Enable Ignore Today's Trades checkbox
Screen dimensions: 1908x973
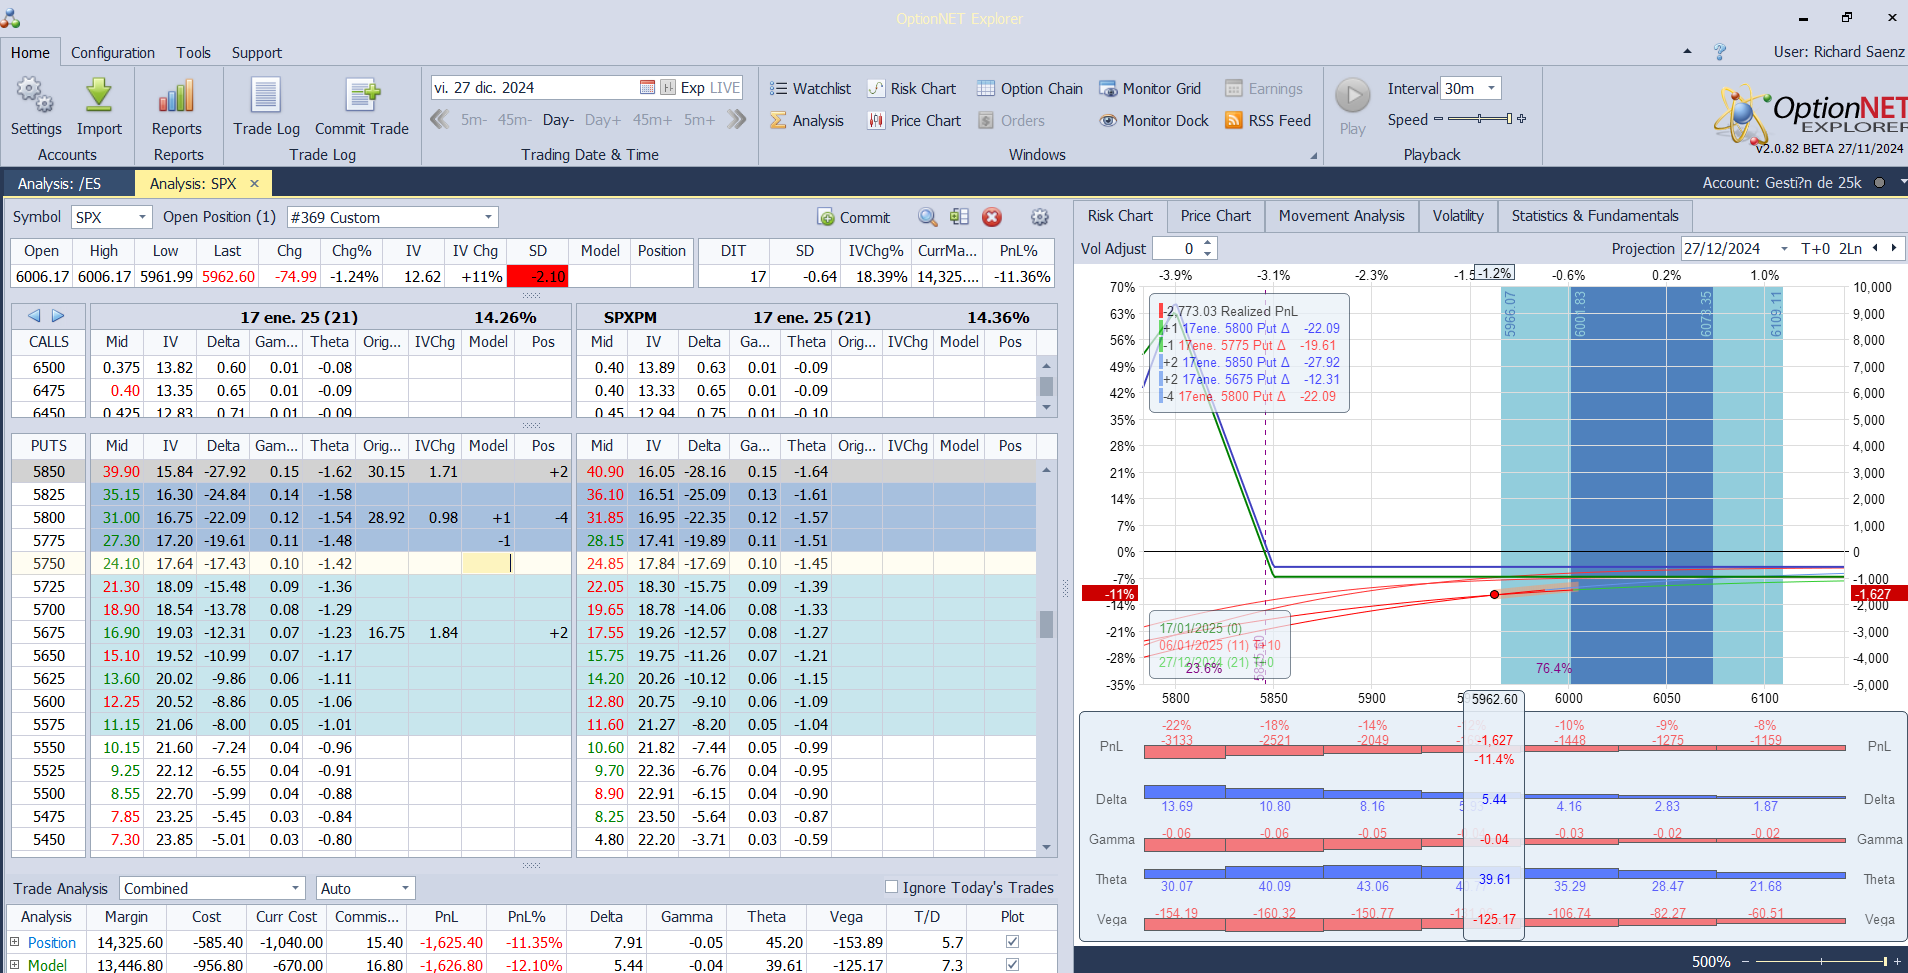click(891, 887)
